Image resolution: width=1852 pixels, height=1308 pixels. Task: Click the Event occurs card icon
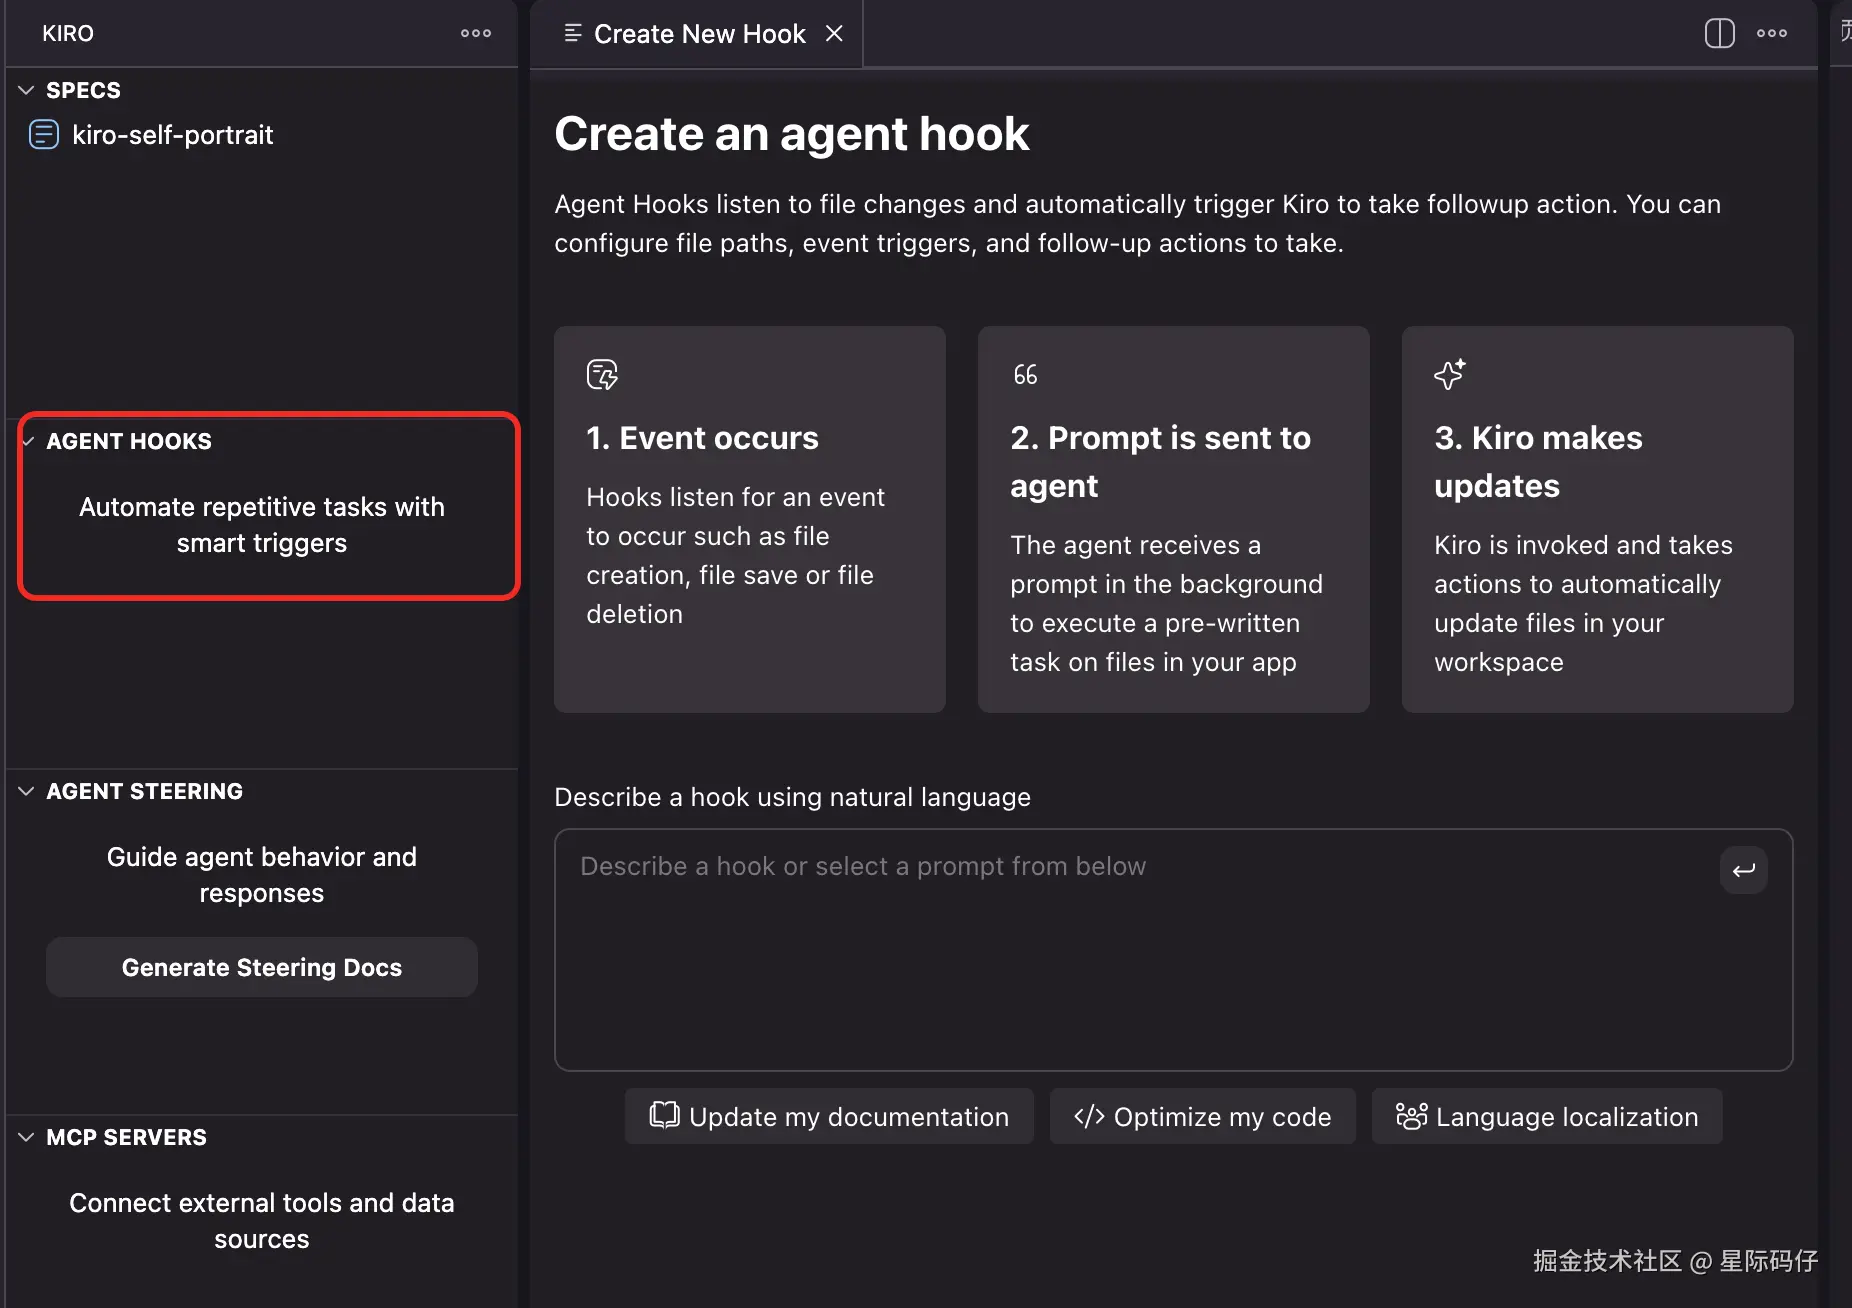click(x=602, y=375)
